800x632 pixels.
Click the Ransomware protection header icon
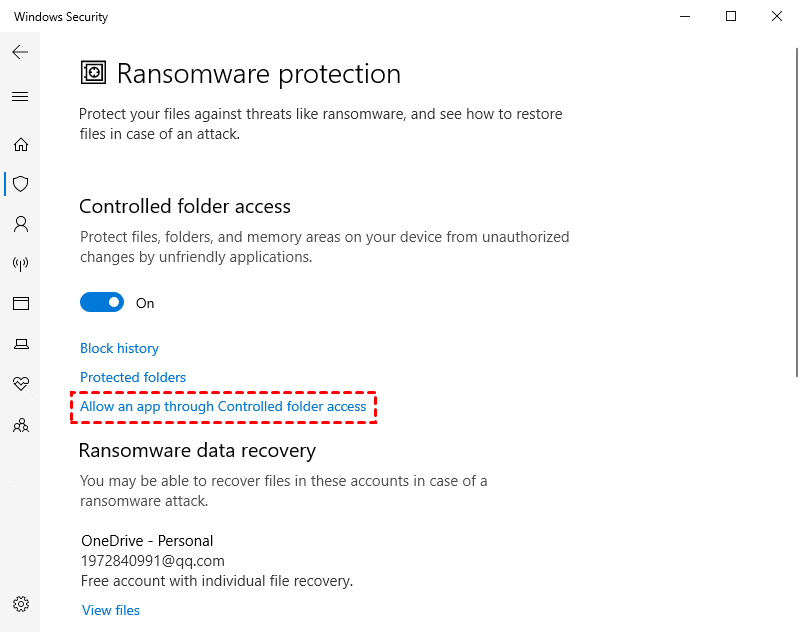point(92,72)
